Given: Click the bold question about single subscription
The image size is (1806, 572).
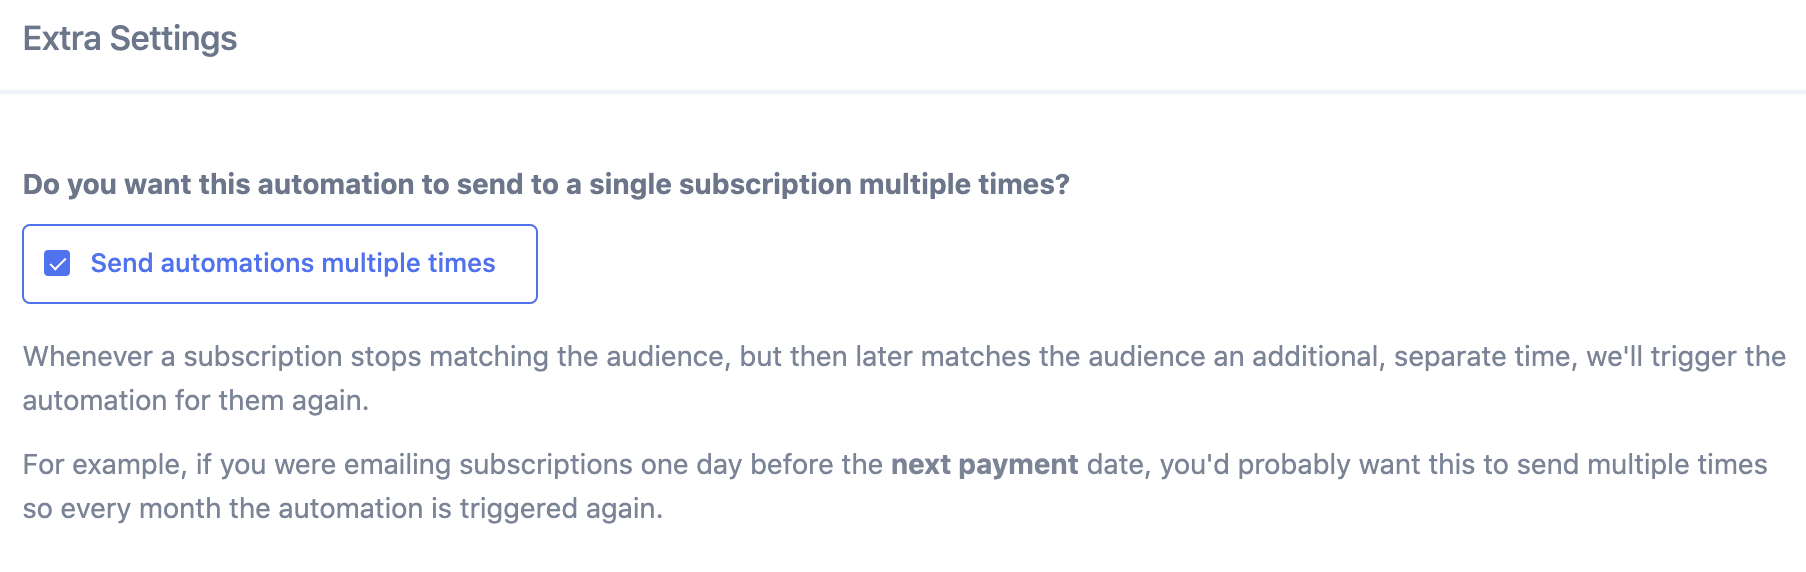Looking at the screenshot, I should click(546, 184).
